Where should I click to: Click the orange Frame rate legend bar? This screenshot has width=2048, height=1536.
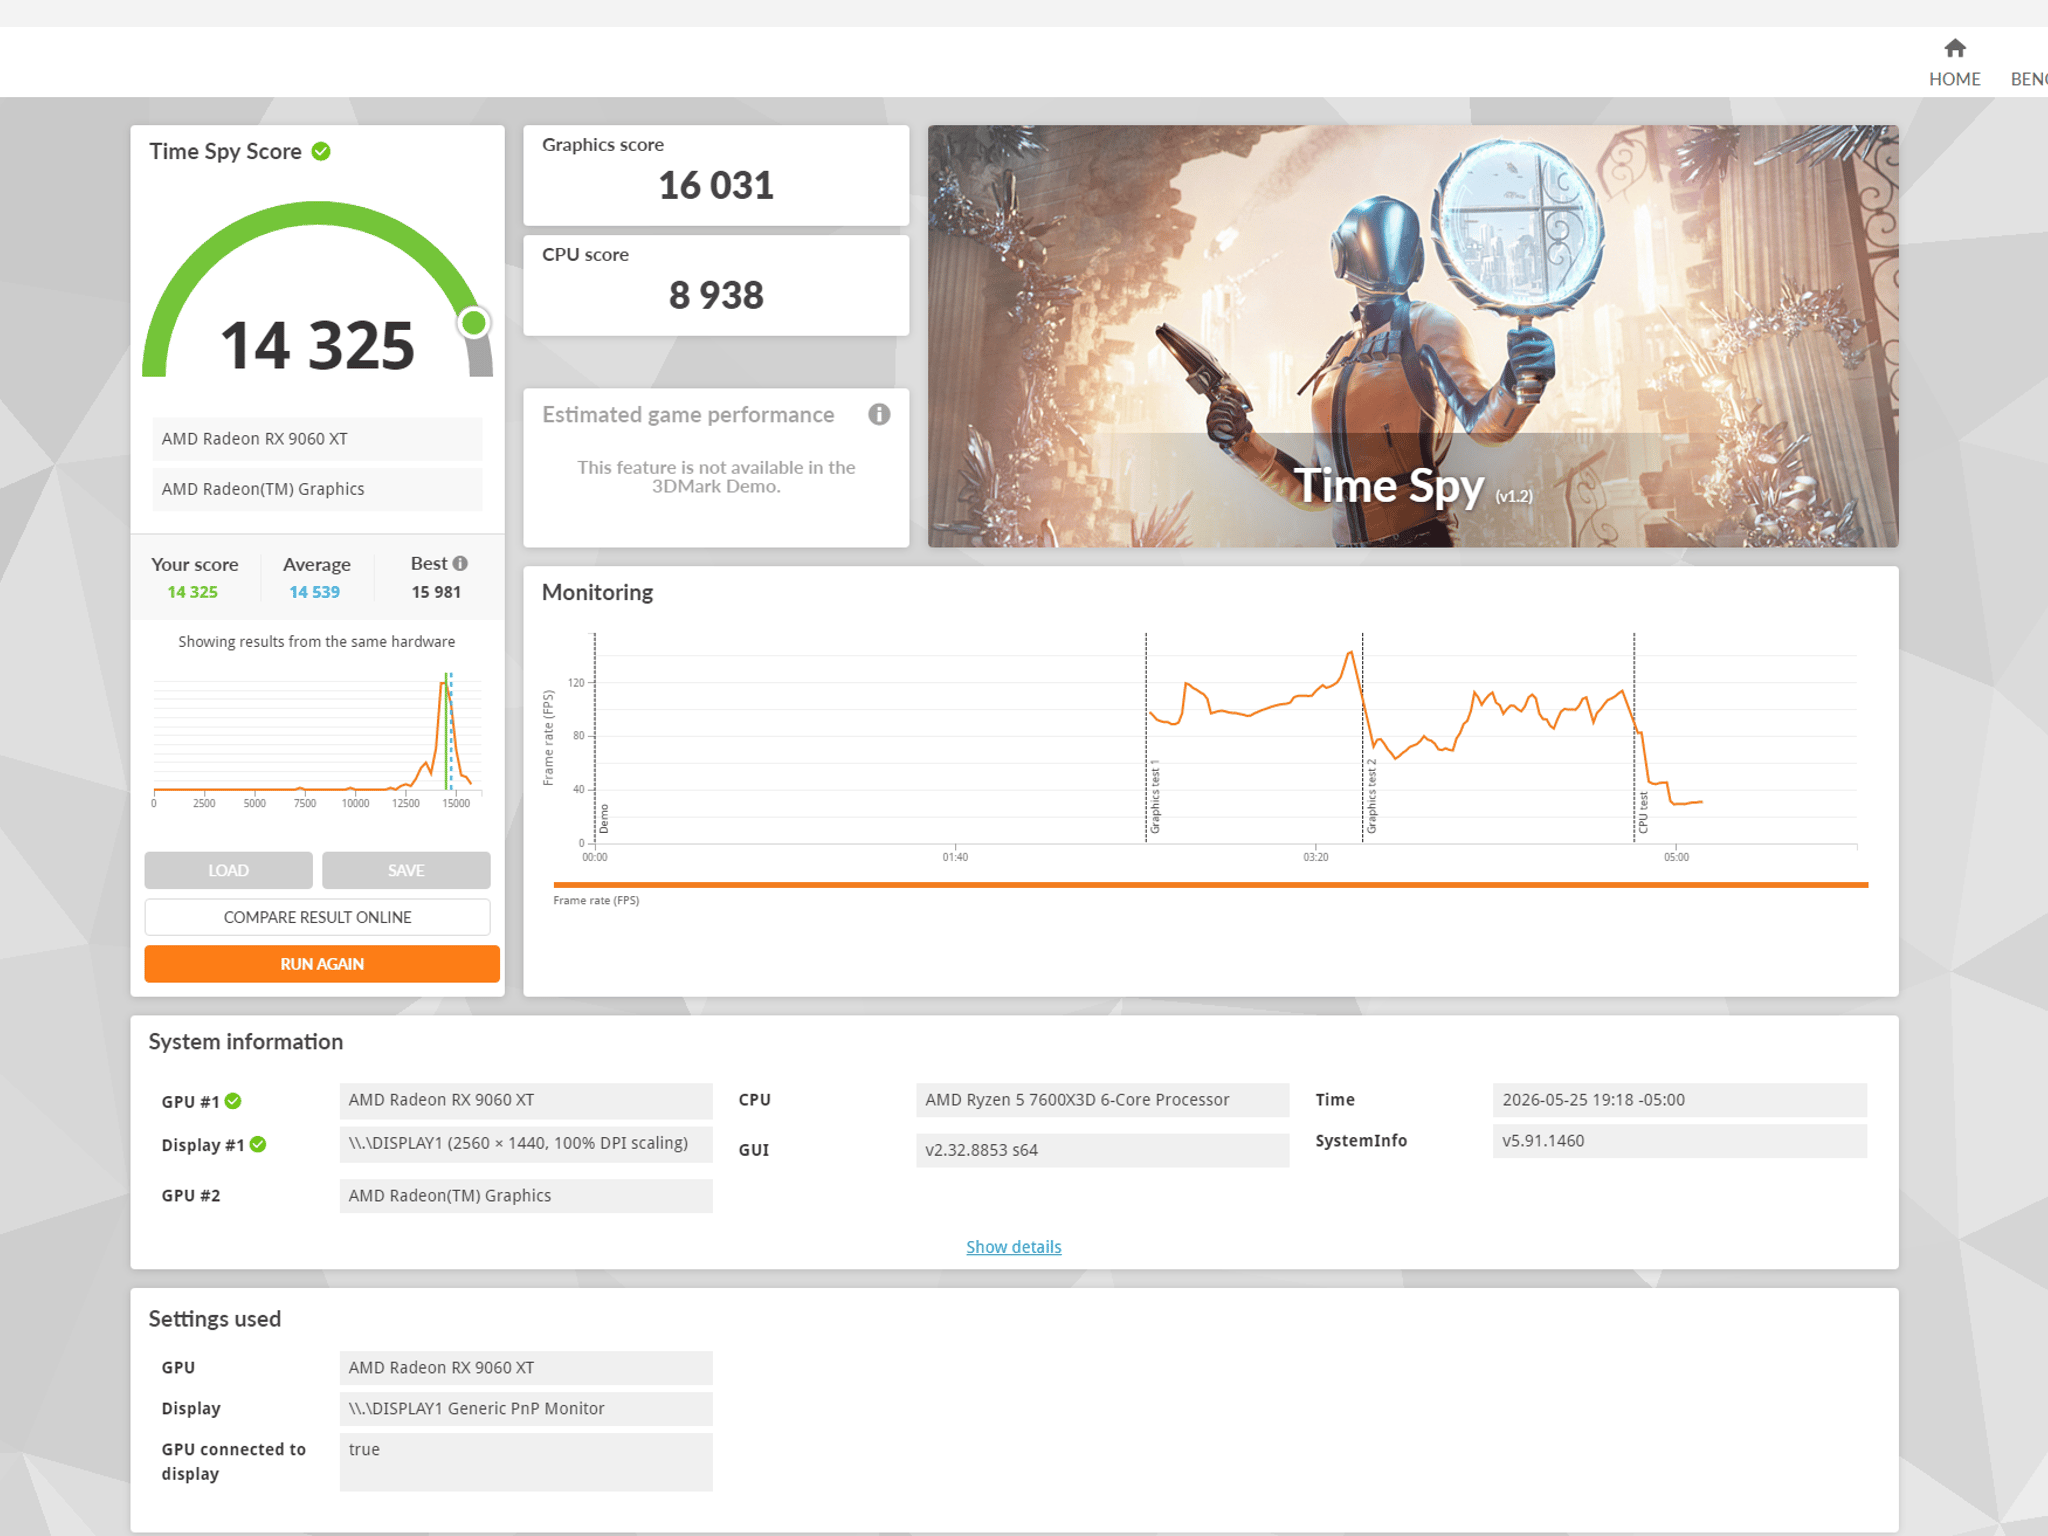[1210, 885]
